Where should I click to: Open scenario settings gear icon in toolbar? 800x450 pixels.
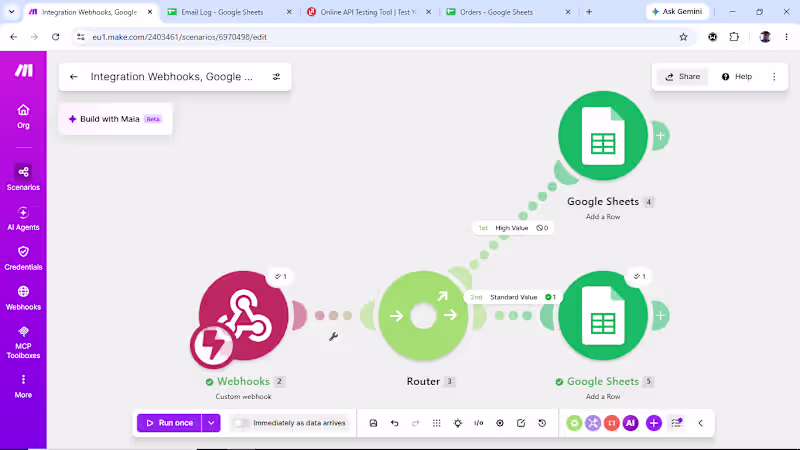[500, 423]
